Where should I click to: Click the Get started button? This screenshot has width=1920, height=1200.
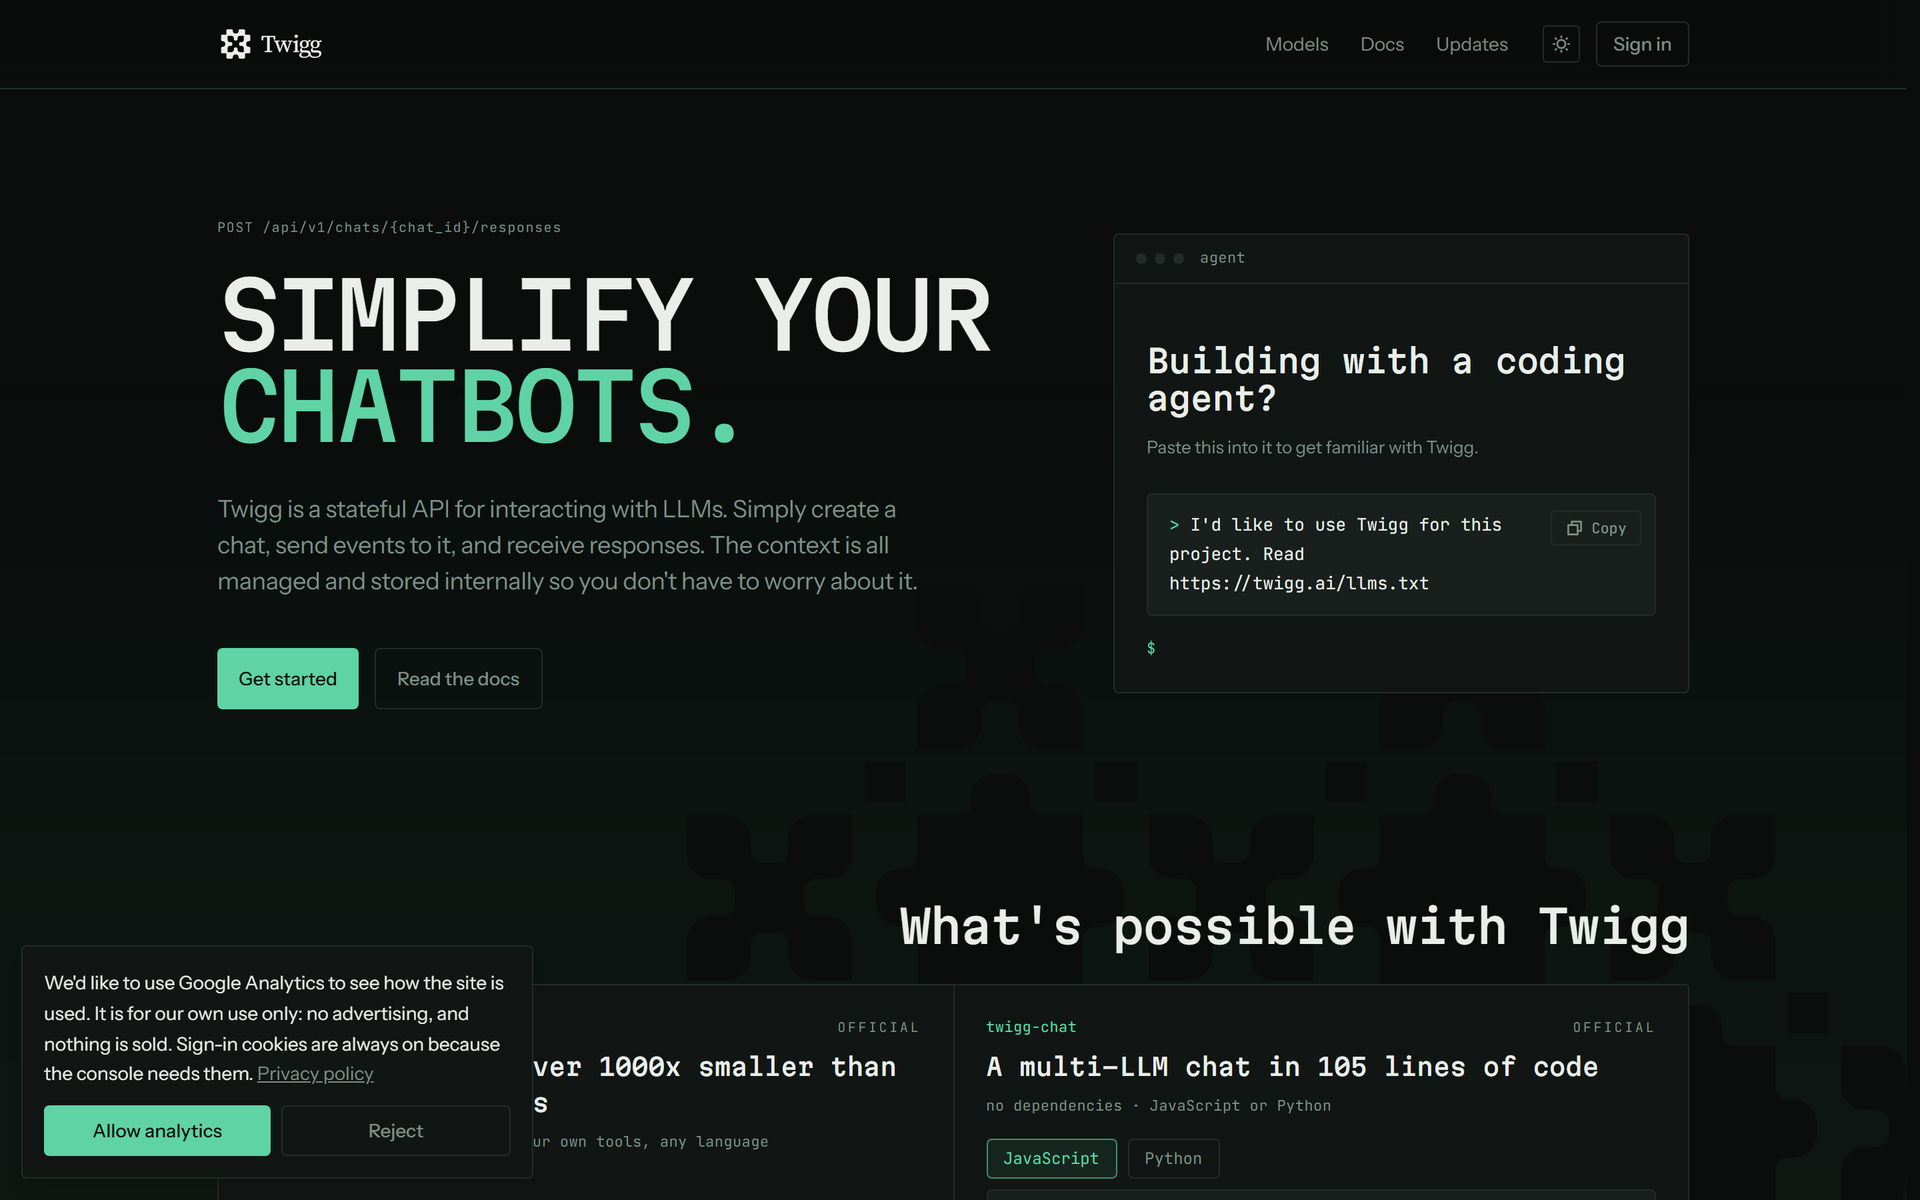(288, 679)
